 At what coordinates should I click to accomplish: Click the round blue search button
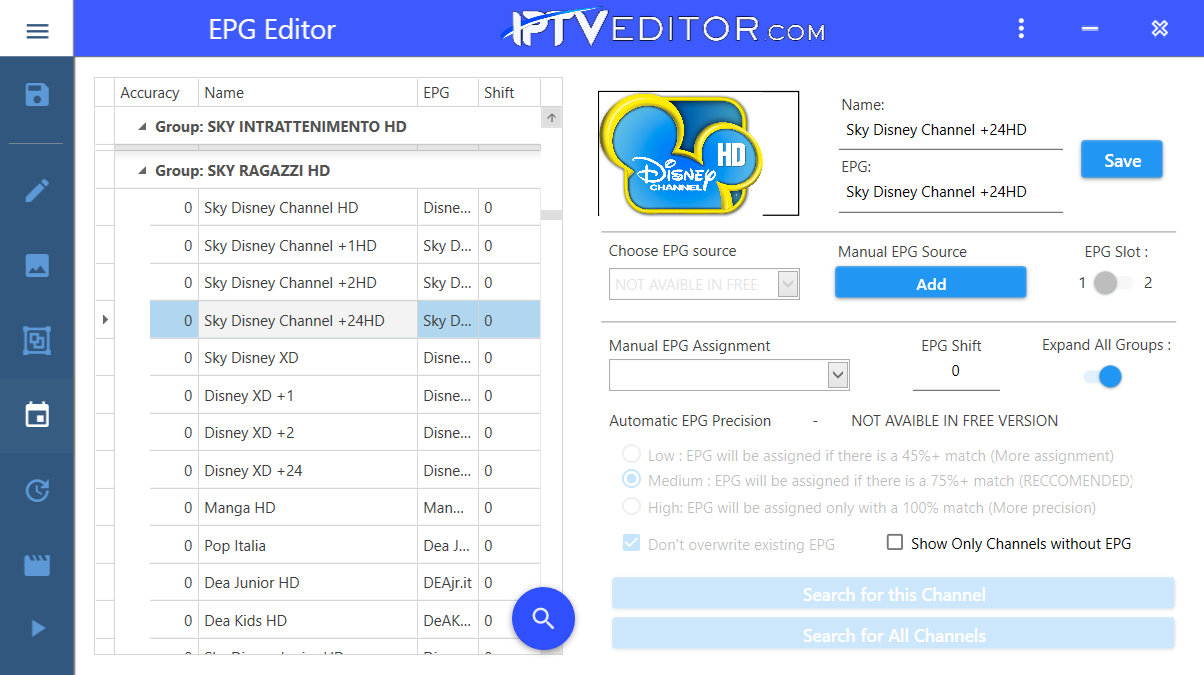tap(543, 618)
